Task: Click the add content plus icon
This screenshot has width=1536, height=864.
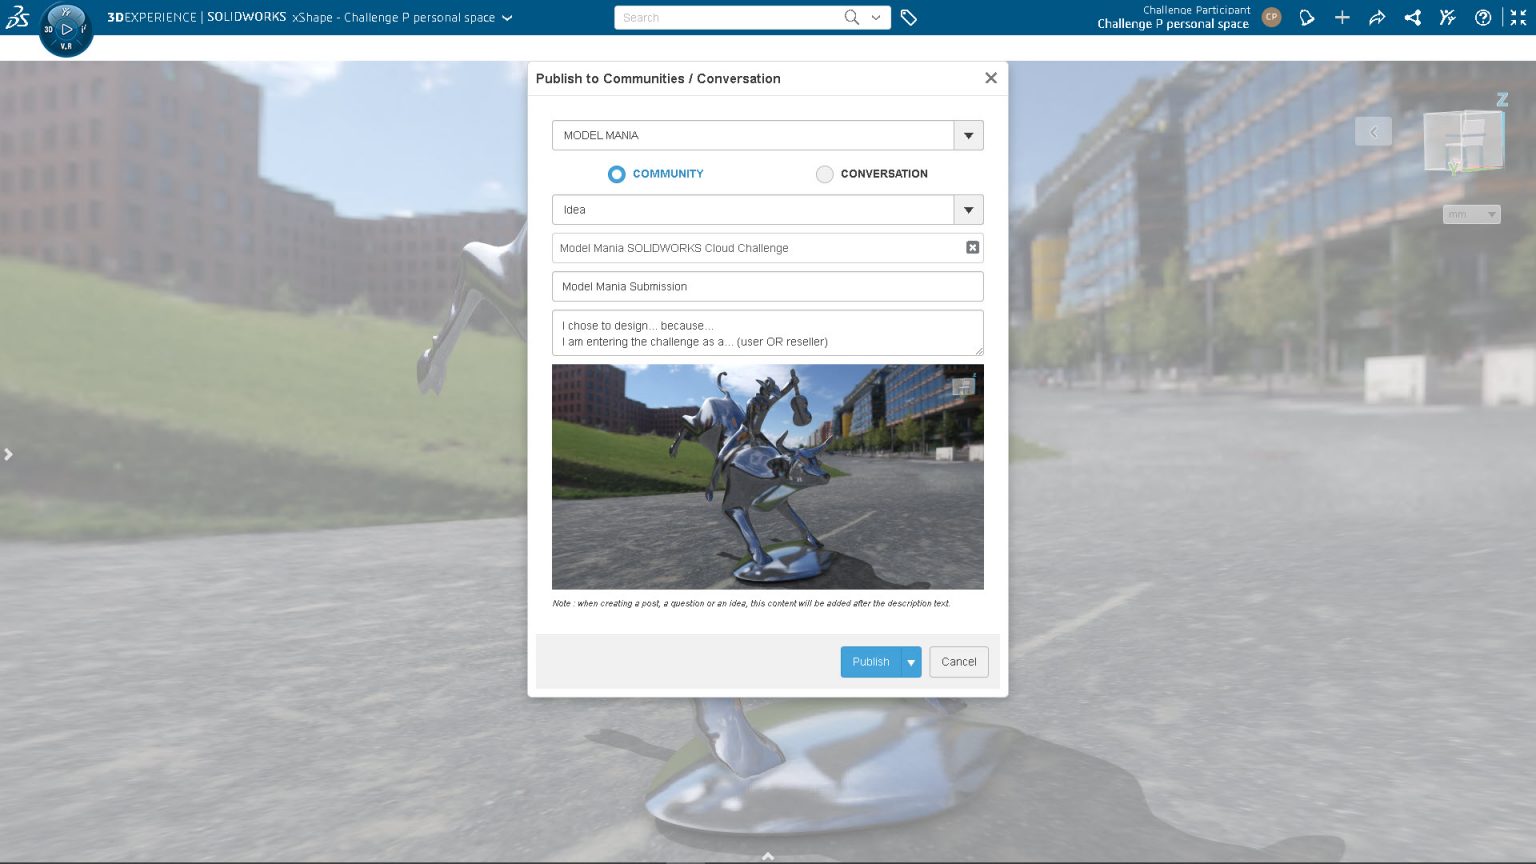Action: tap(1342, 17)
